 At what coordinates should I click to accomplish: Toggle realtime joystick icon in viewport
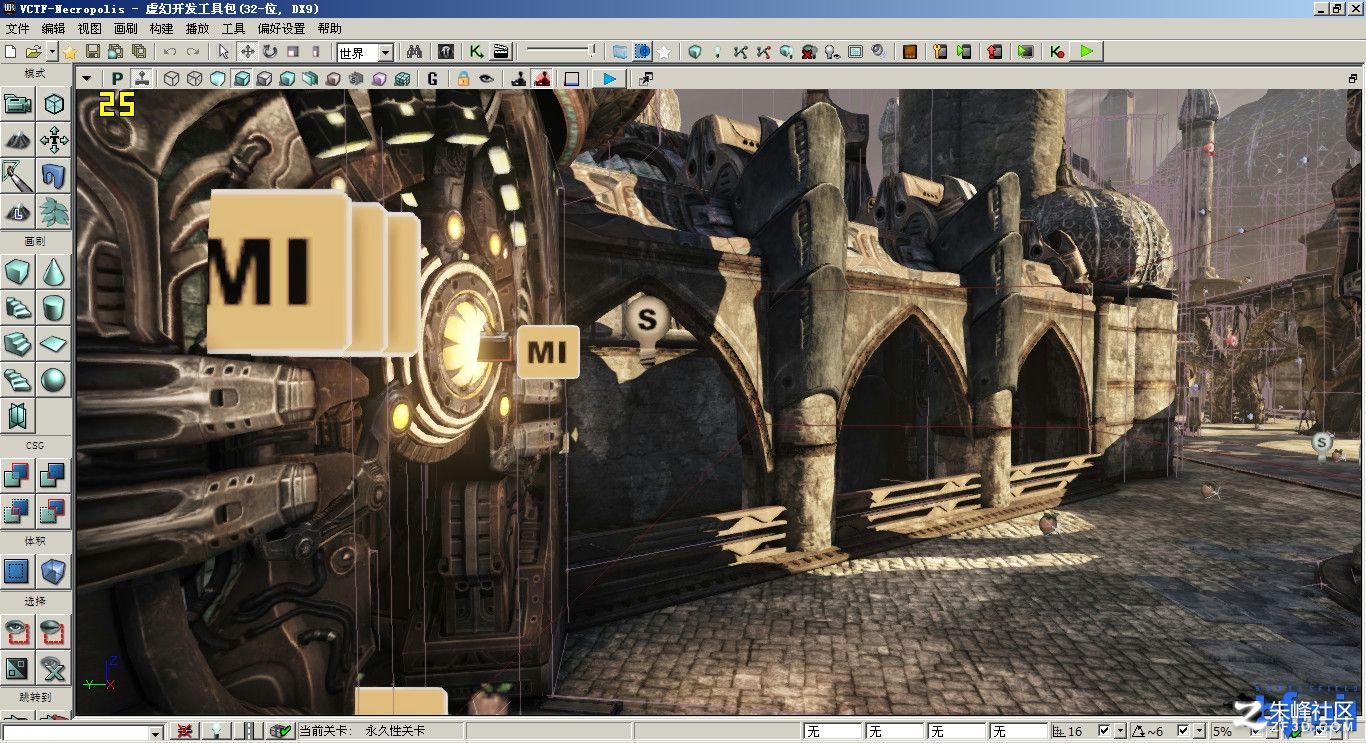(x=142, y=78)
